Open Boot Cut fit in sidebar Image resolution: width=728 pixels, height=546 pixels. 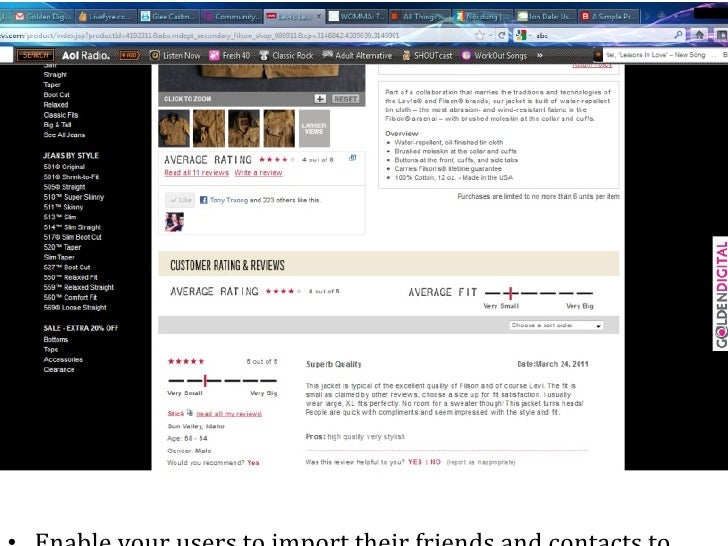click(x=57, y=95)
